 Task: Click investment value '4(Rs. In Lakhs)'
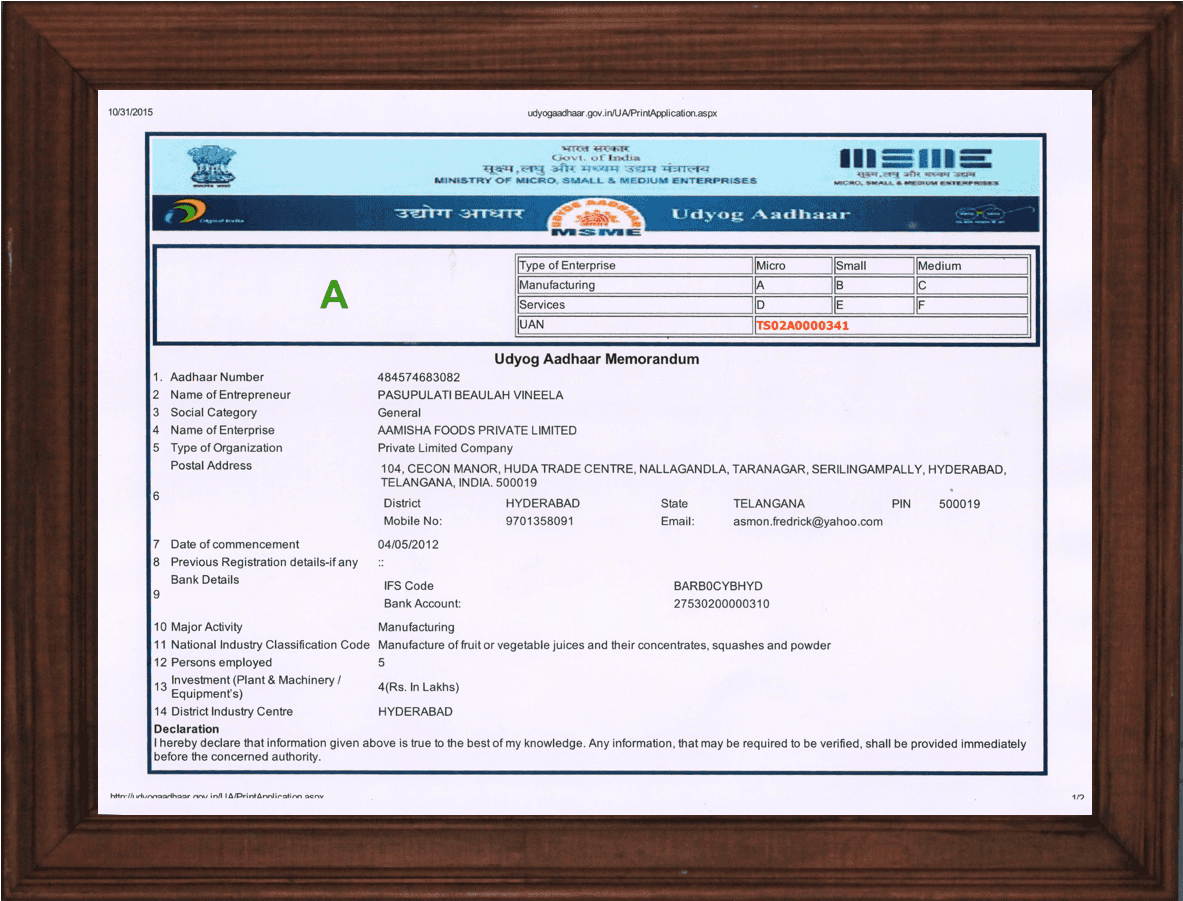[x=418, y=687]
